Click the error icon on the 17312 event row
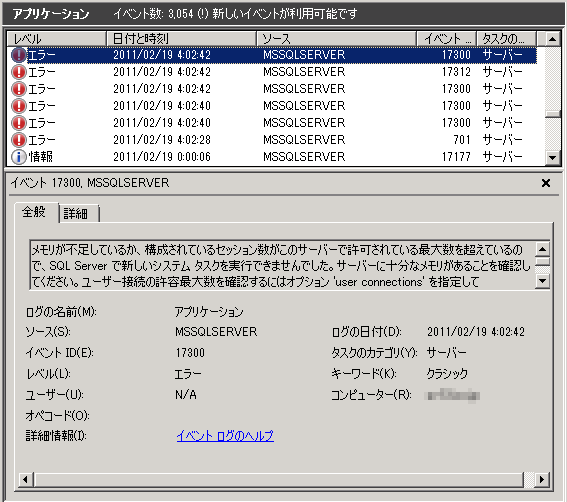The height and width of the screenshot is (502, 567). [18, 72]
